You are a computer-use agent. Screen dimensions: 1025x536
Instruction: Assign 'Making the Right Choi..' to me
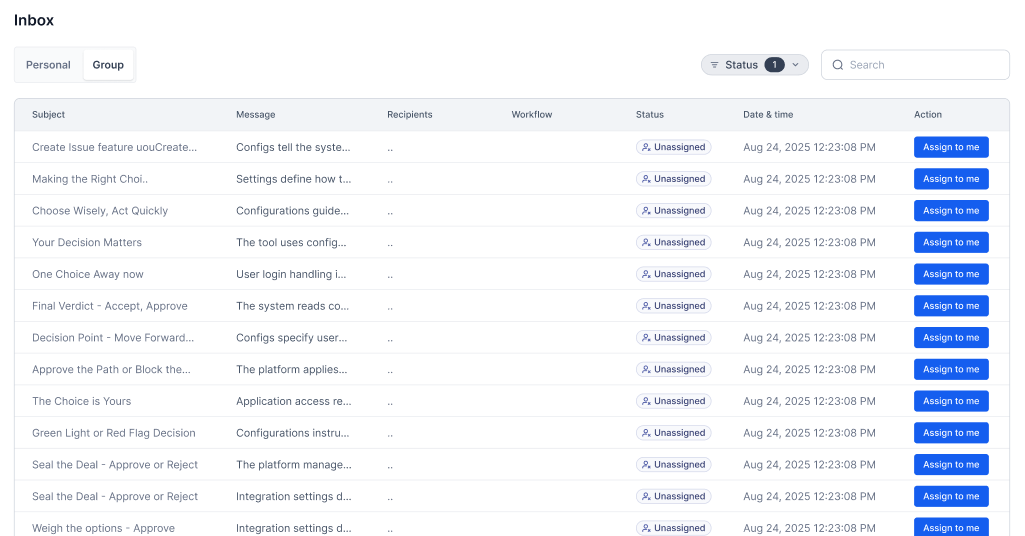tap(950, 179)
